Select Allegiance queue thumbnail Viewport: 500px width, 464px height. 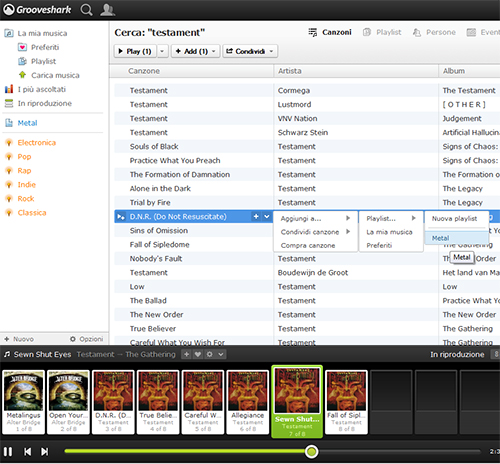[x=248, y=402]
